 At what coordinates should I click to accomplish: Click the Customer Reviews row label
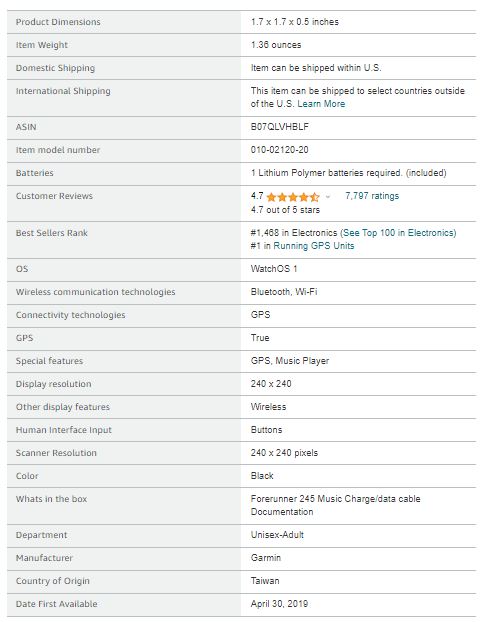[x=54, y=196]
